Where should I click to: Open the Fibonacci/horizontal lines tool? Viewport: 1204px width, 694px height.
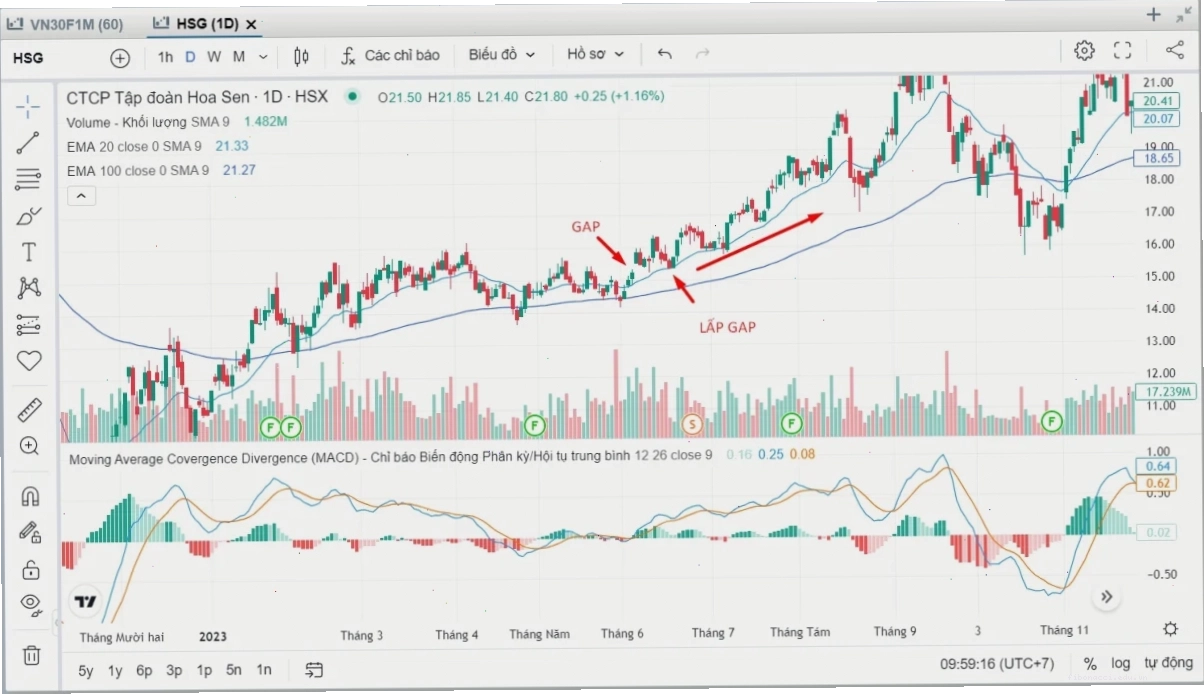click(29, 180)
